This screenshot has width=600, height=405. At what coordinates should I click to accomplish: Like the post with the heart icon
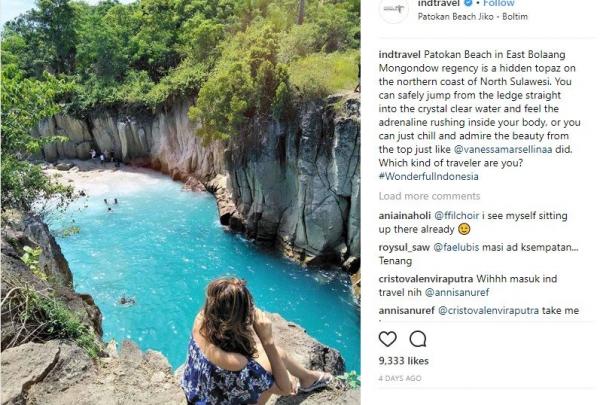tap(388, 339)
